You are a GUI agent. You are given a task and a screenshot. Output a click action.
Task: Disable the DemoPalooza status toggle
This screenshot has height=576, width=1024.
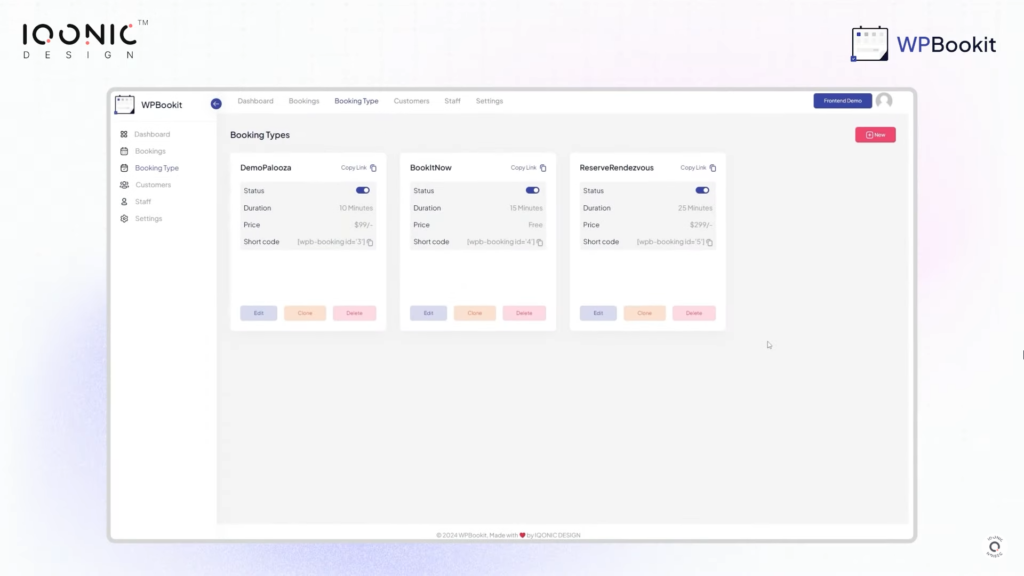(362, 191)
